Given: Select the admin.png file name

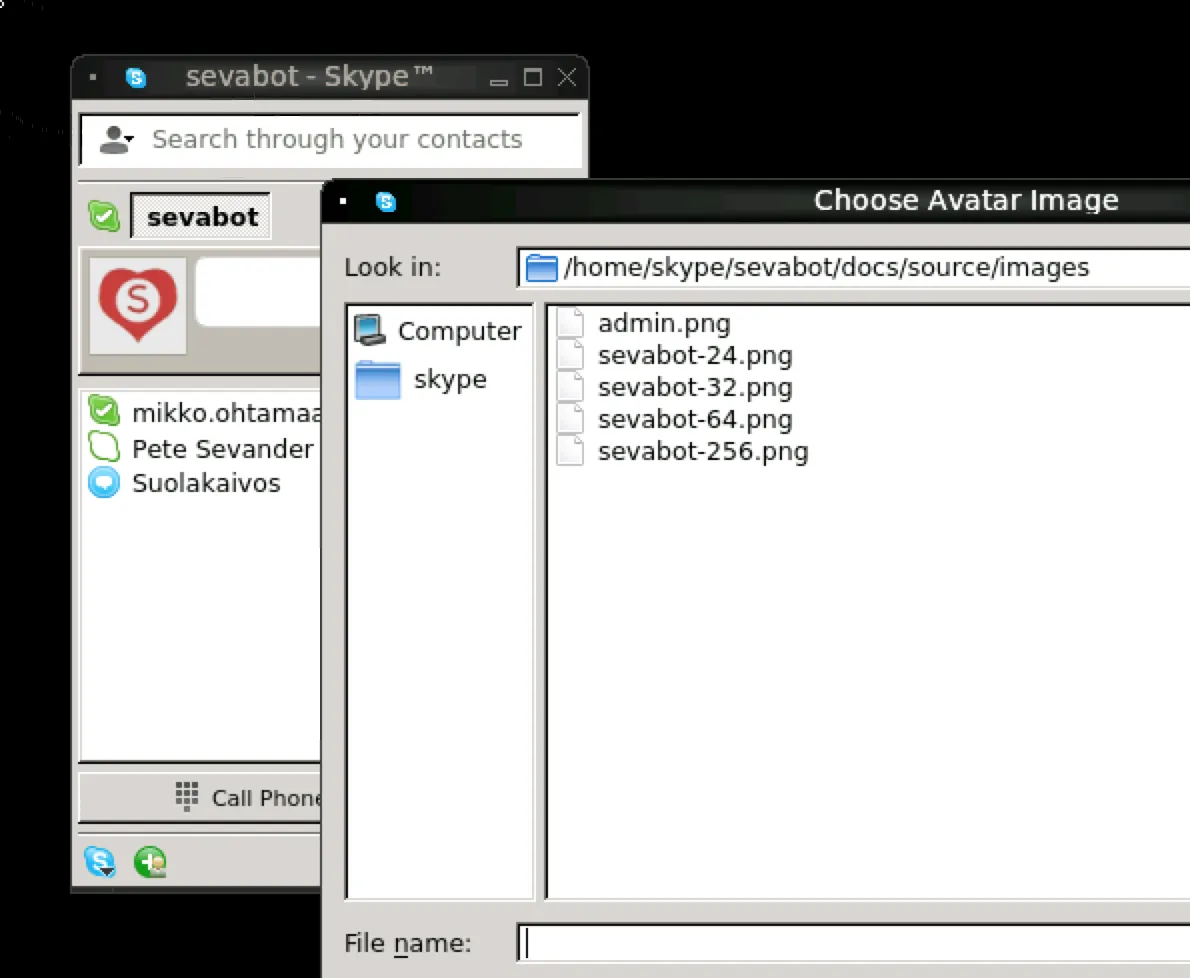Looking at the screenshot, I should tap(664, 324).
